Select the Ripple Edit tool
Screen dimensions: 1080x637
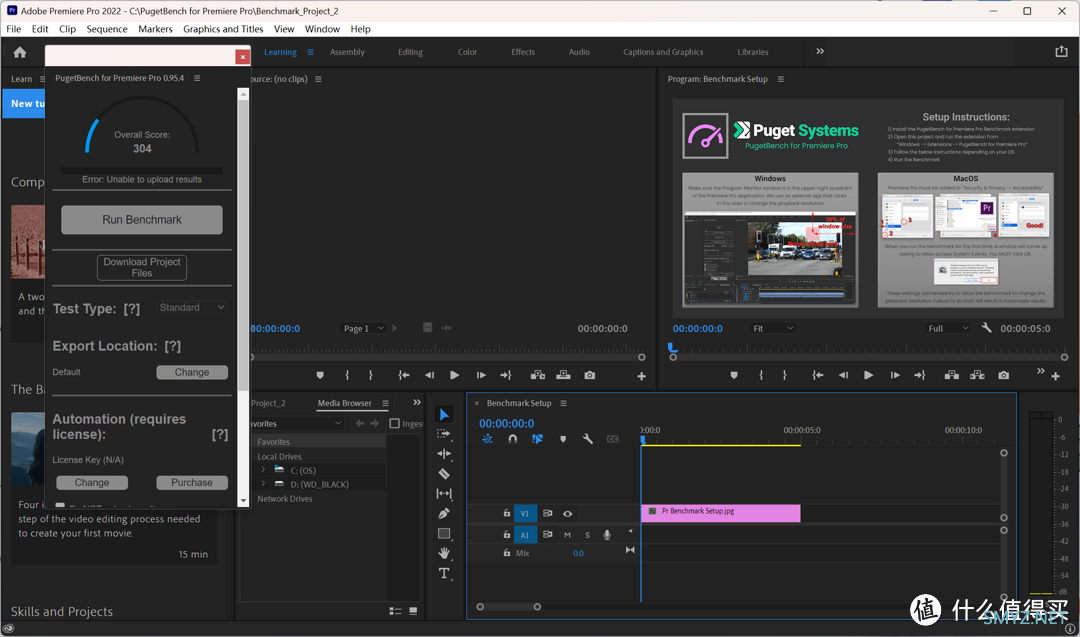444,454
